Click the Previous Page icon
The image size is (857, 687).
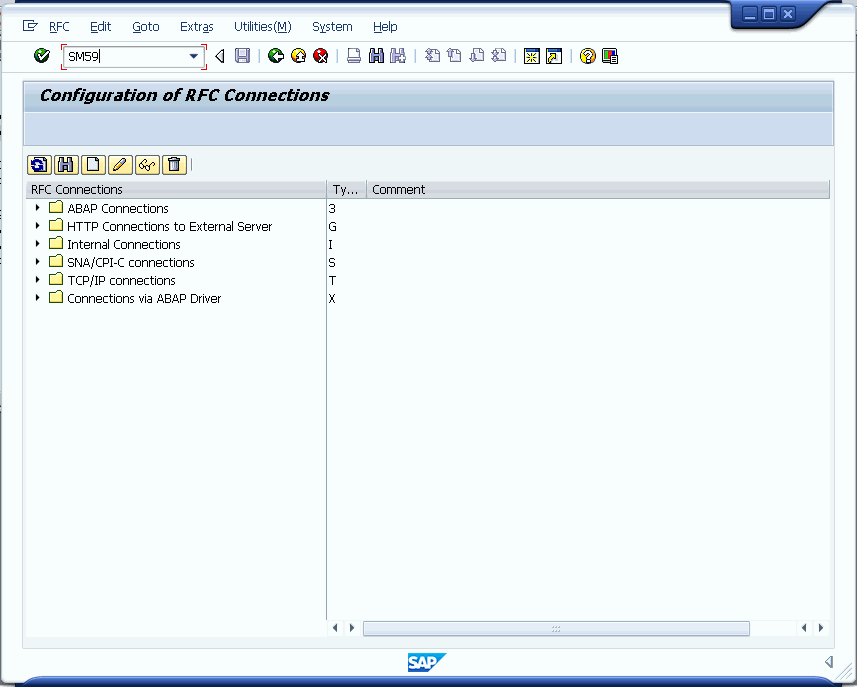tap(454, 56)
